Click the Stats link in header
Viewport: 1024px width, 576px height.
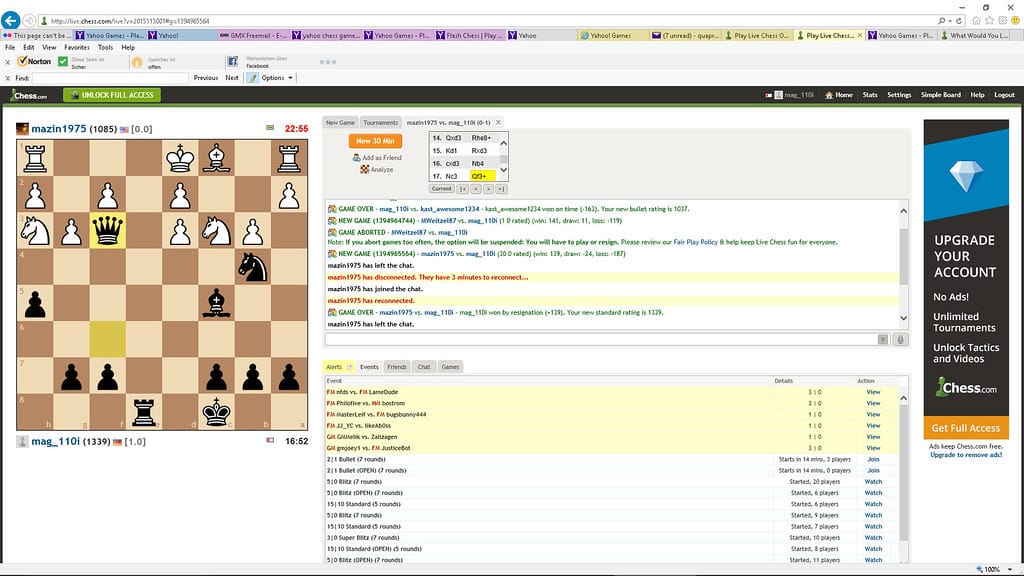tap(870, 95)
